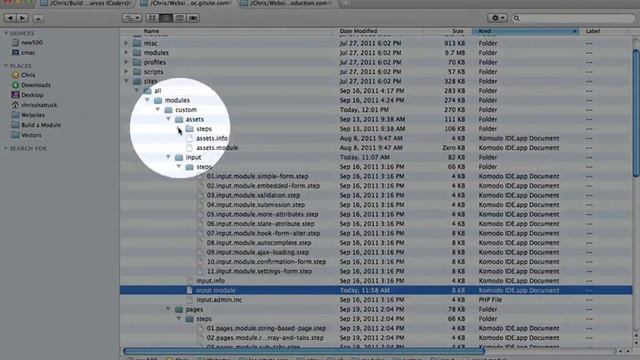Collapse the assets folder
The height and width of the screenshot is (360, 640).
point(168,119)
